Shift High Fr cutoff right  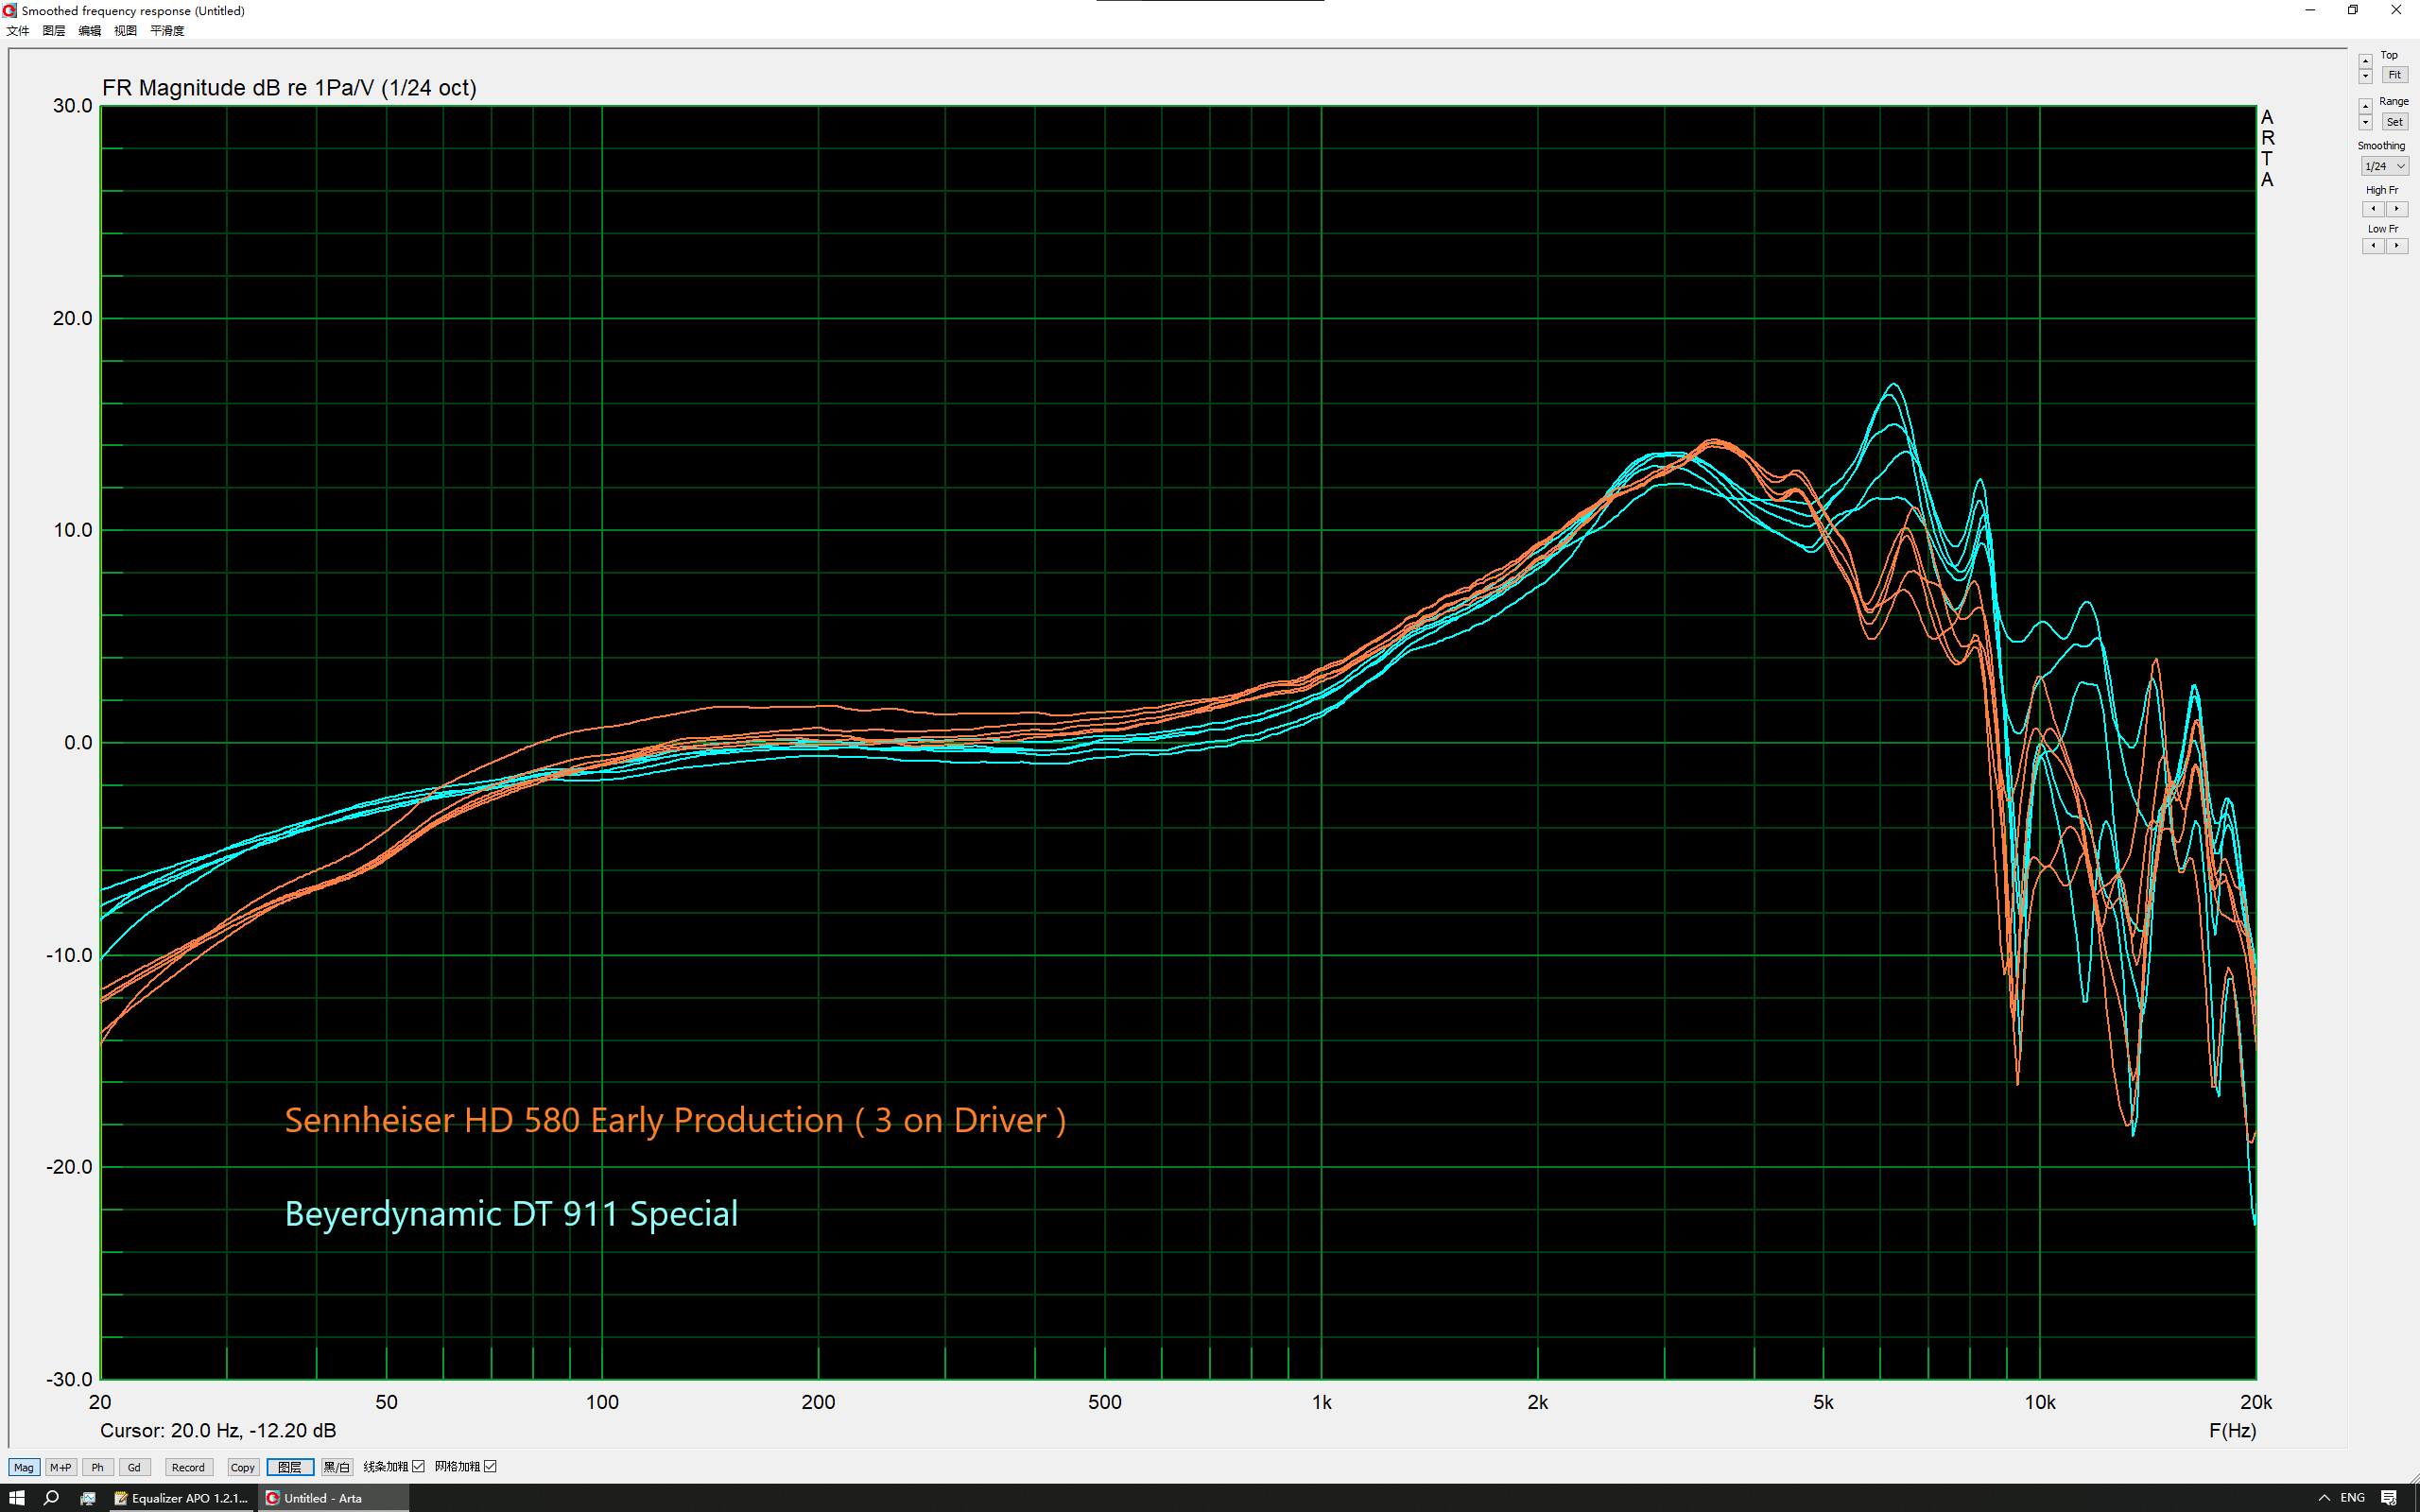[2396, 209]
